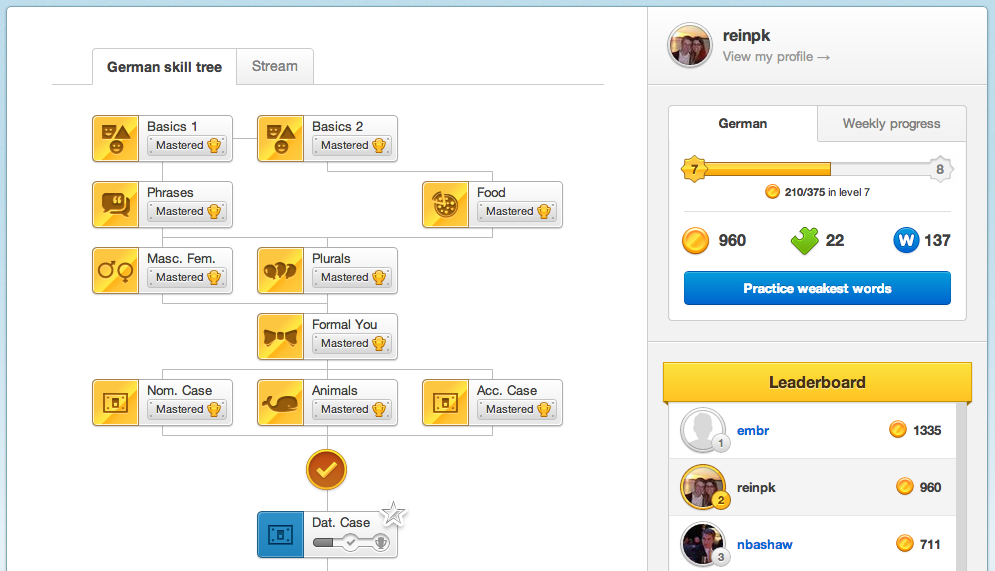
Task: Click the level 7 progress bar
Action: tap(817, 169)
